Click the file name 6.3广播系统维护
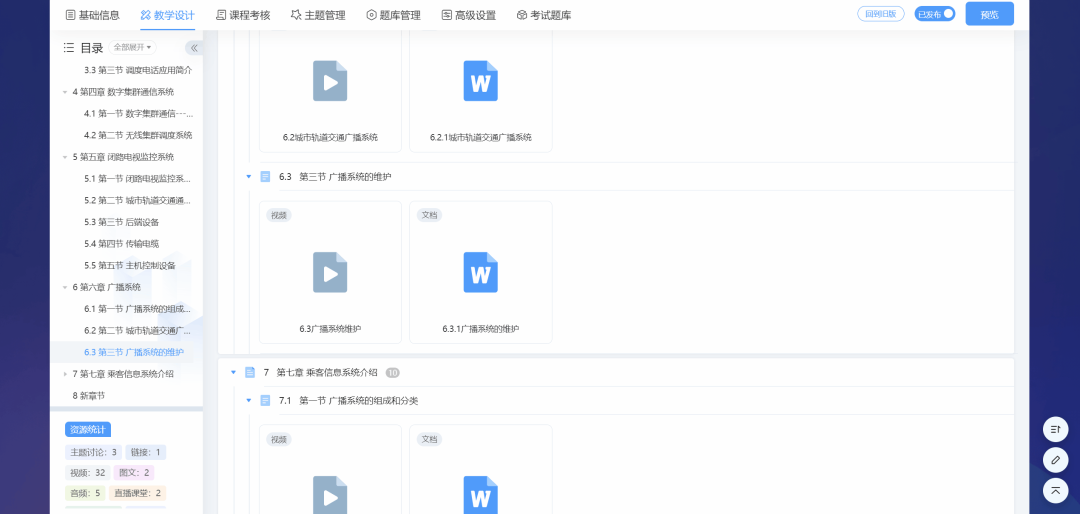The width and height of the screenshot is (1080, 514). pyautogui.click(x=330, y=329)
